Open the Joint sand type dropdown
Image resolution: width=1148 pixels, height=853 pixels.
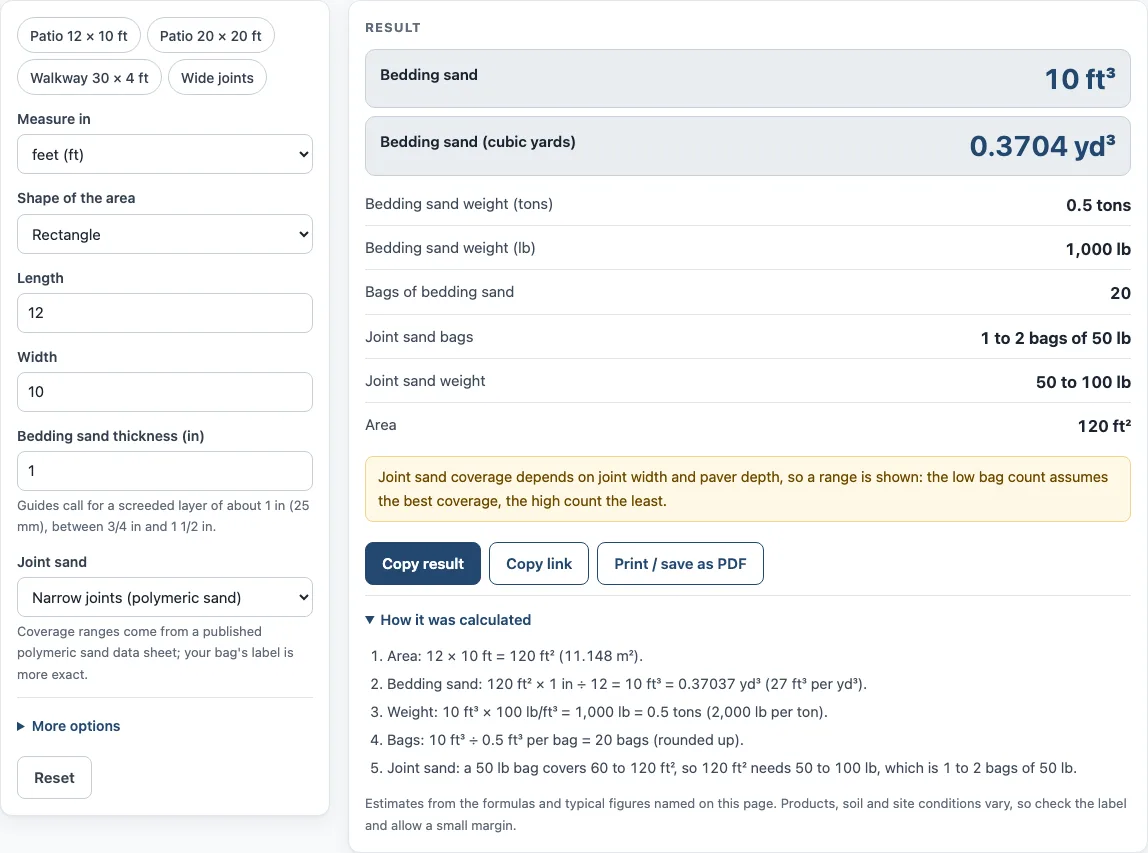[x=165, y=597]
